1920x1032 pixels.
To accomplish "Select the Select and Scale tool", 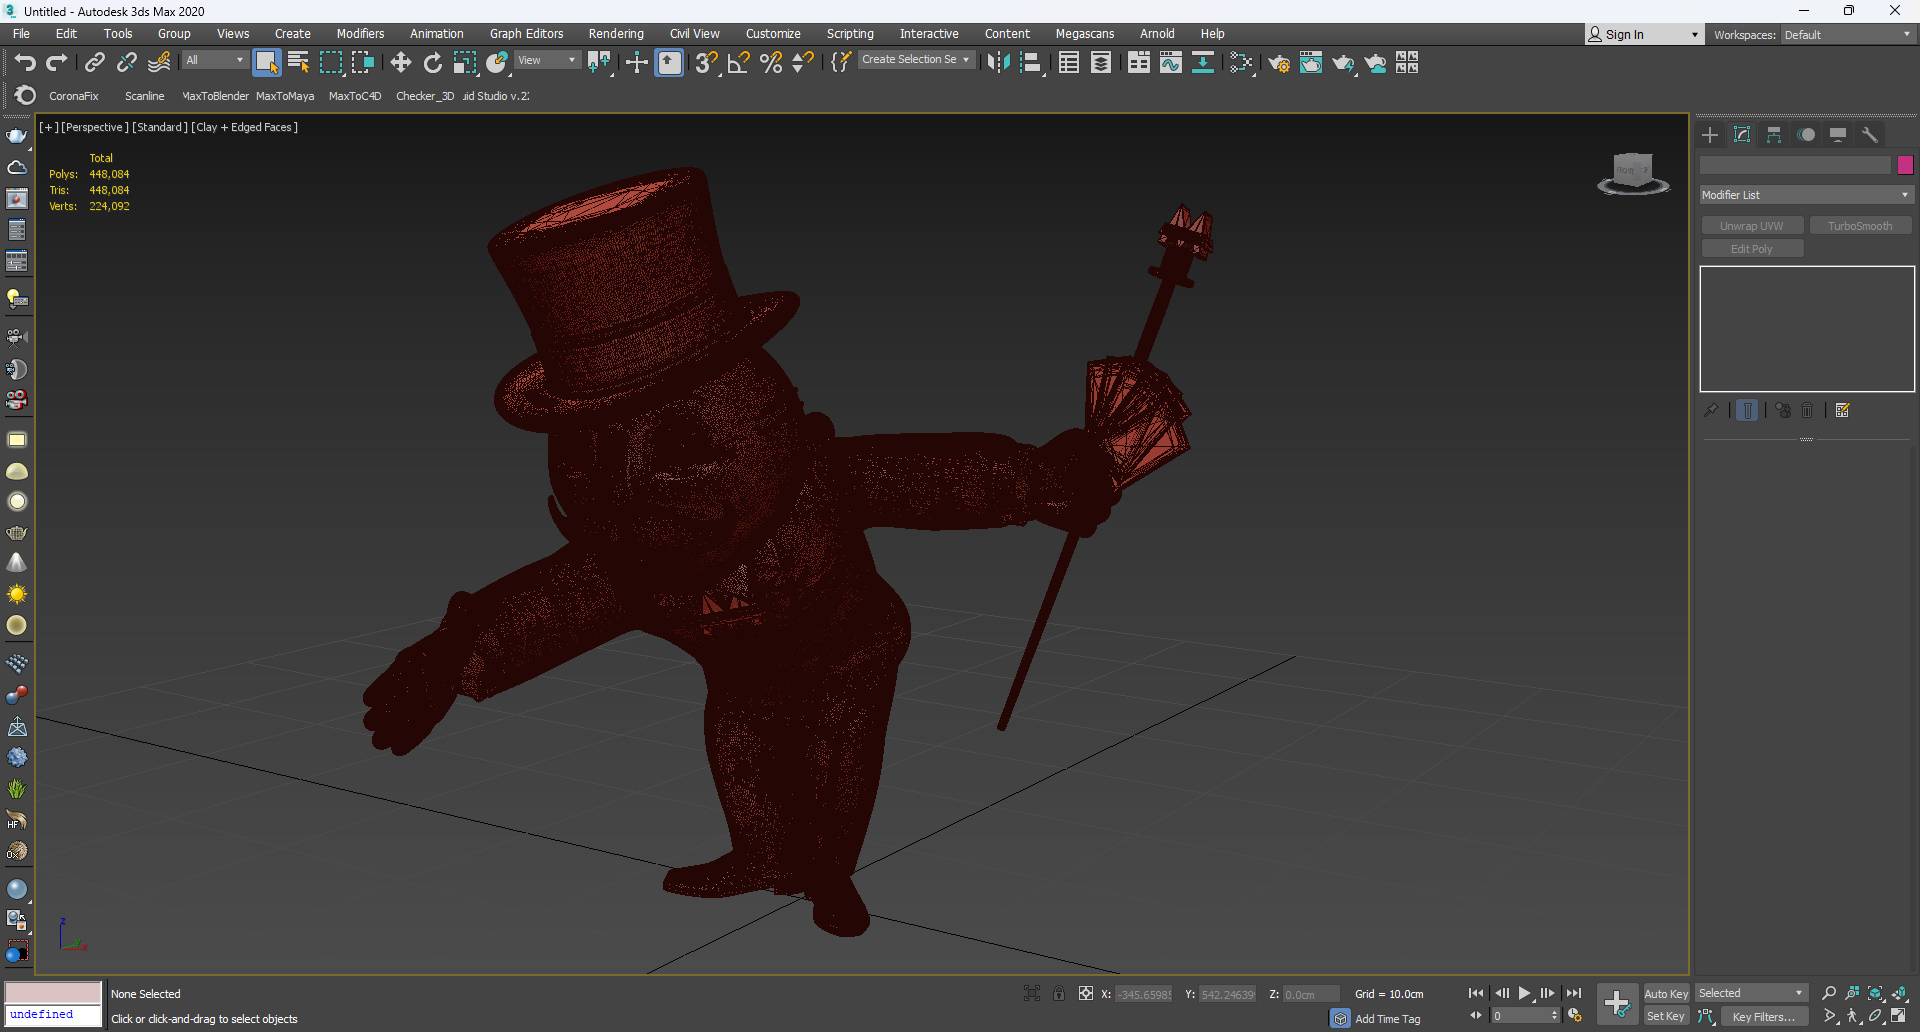I will coord(464,63).
